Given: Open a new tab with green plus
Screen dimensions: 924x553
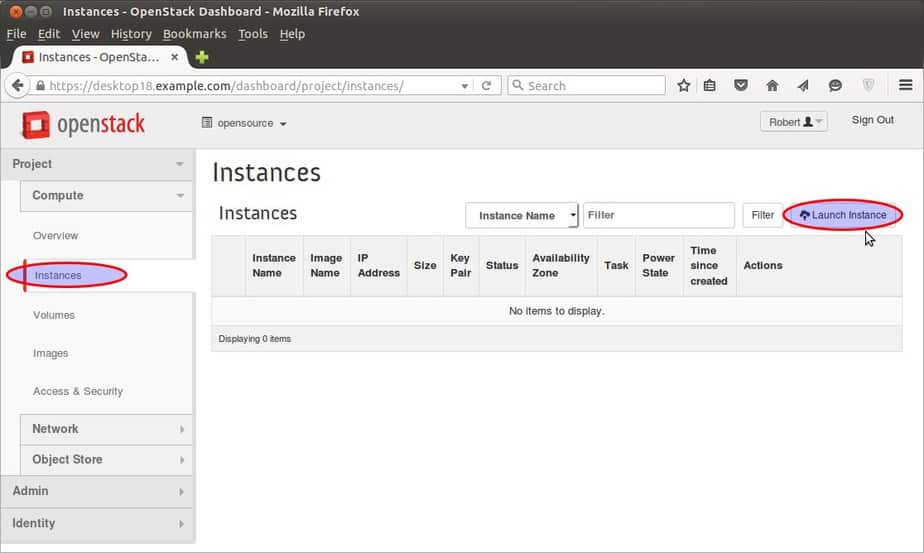Looking at the screenshot, I should pos(202,57).
